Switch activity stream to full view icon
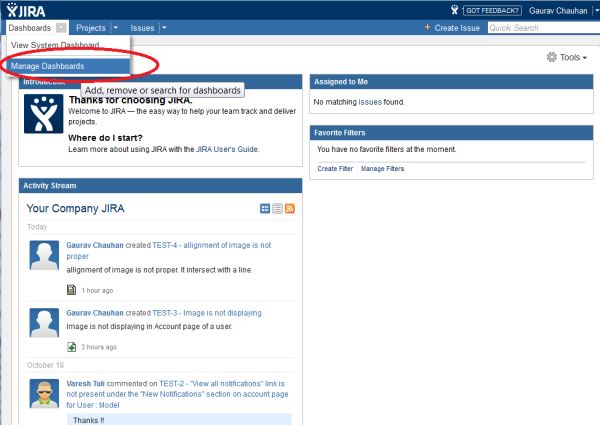The height and width of the screenshot is (425, 600). tap(265, 208)
